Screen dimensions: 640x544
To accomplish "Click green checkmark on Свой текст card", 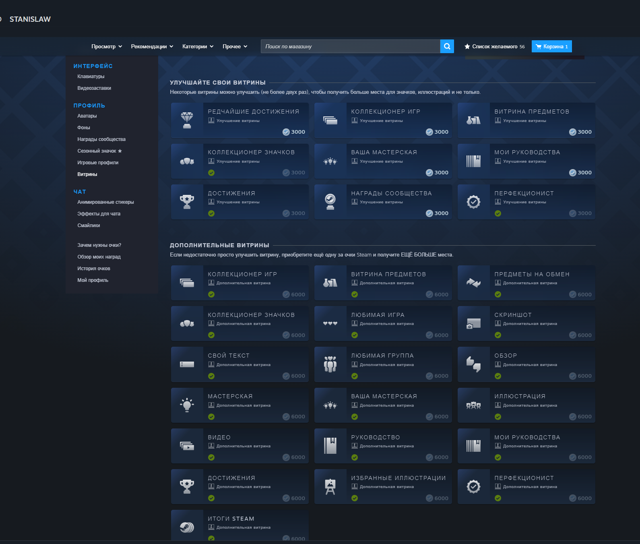I will coord(211,376).
